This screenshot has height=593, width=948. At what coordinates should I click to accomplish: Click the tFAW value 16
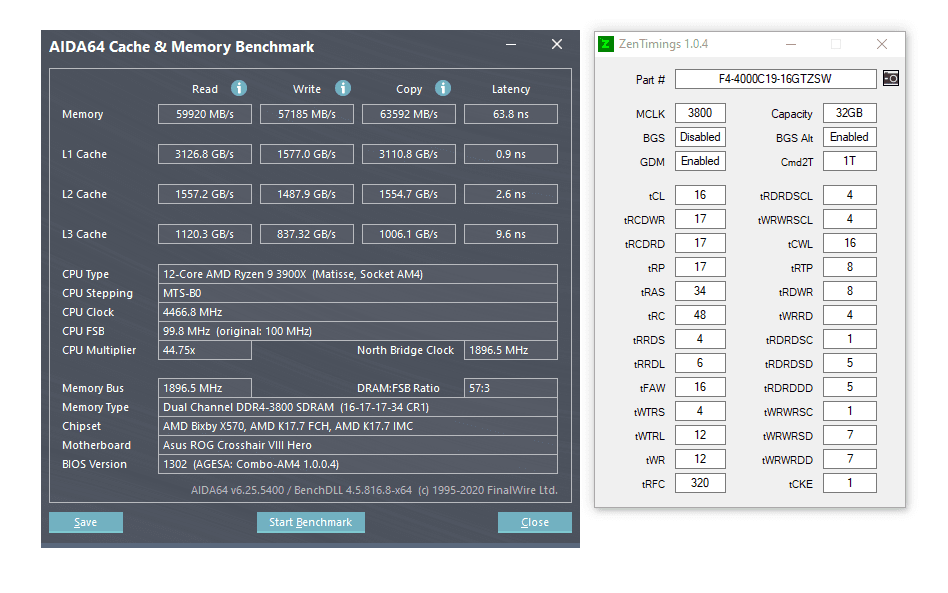tap(700, 387)
